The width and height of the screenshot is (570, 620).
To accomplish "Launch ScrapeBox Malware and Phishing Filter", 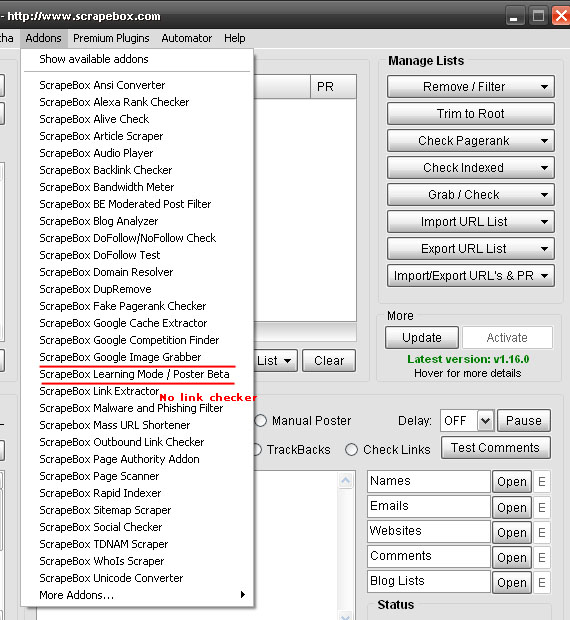I will (137, 408).
